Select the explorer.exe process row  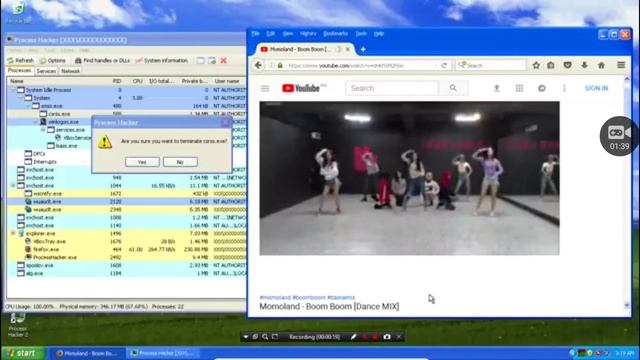tap(127, 233)
